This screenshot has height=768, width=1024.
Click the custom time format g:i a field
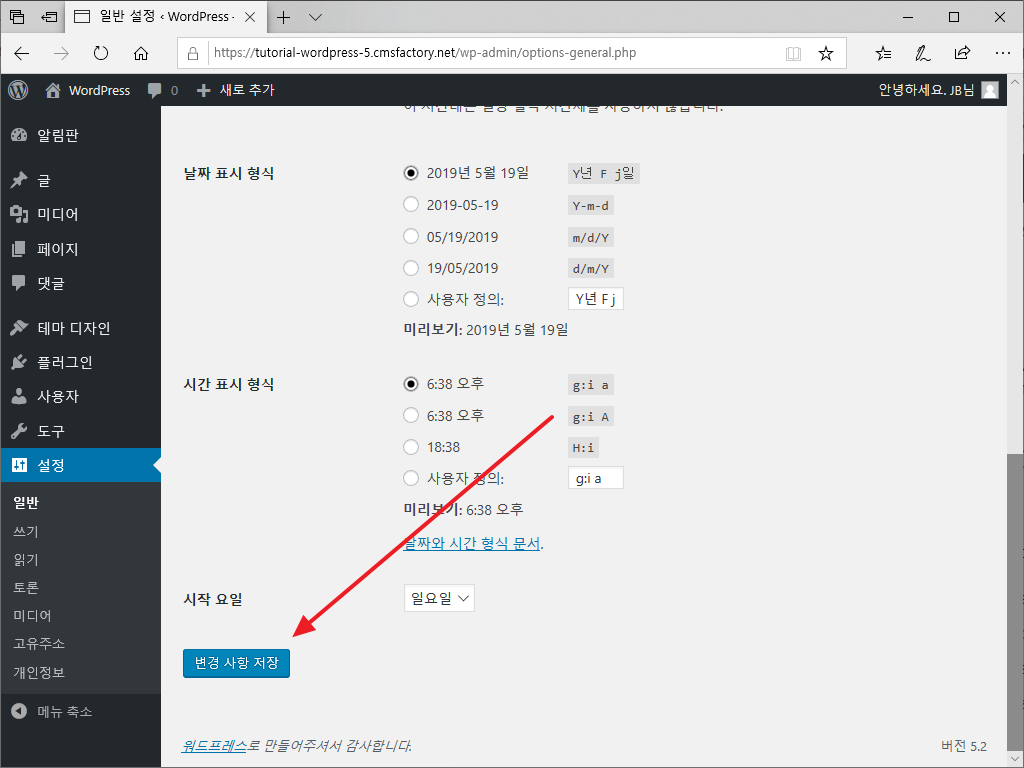pyautogui.click(x=596, y=478)
